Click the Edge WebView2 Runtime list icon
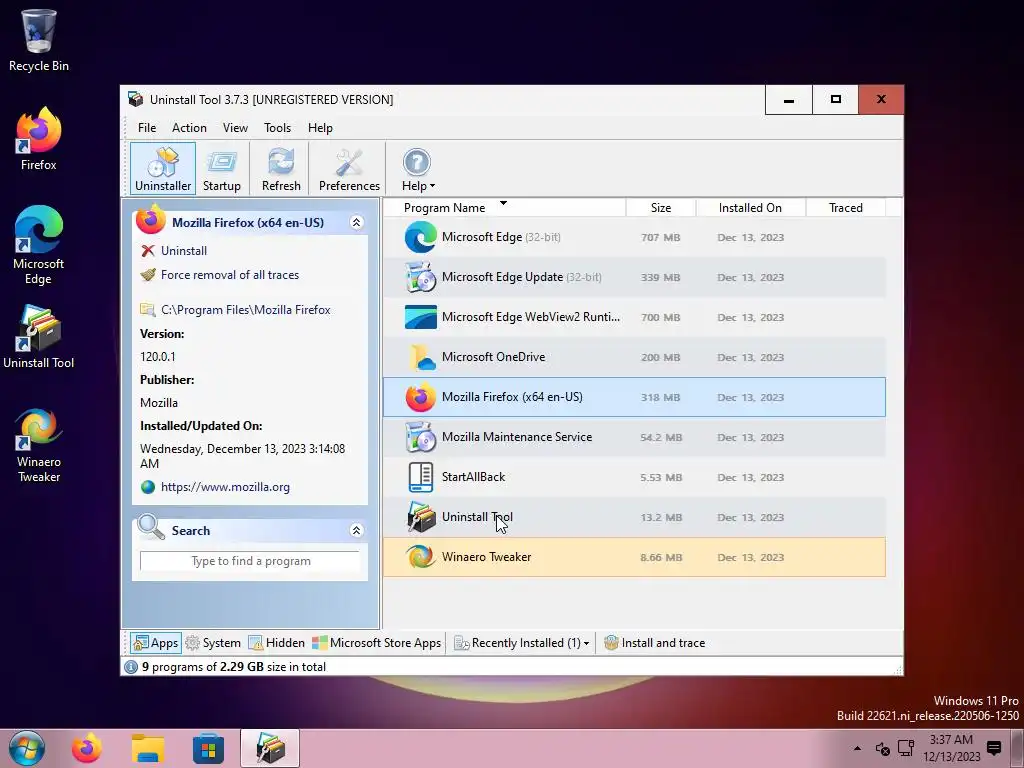 pyautogui.click(x=420, y=317)
